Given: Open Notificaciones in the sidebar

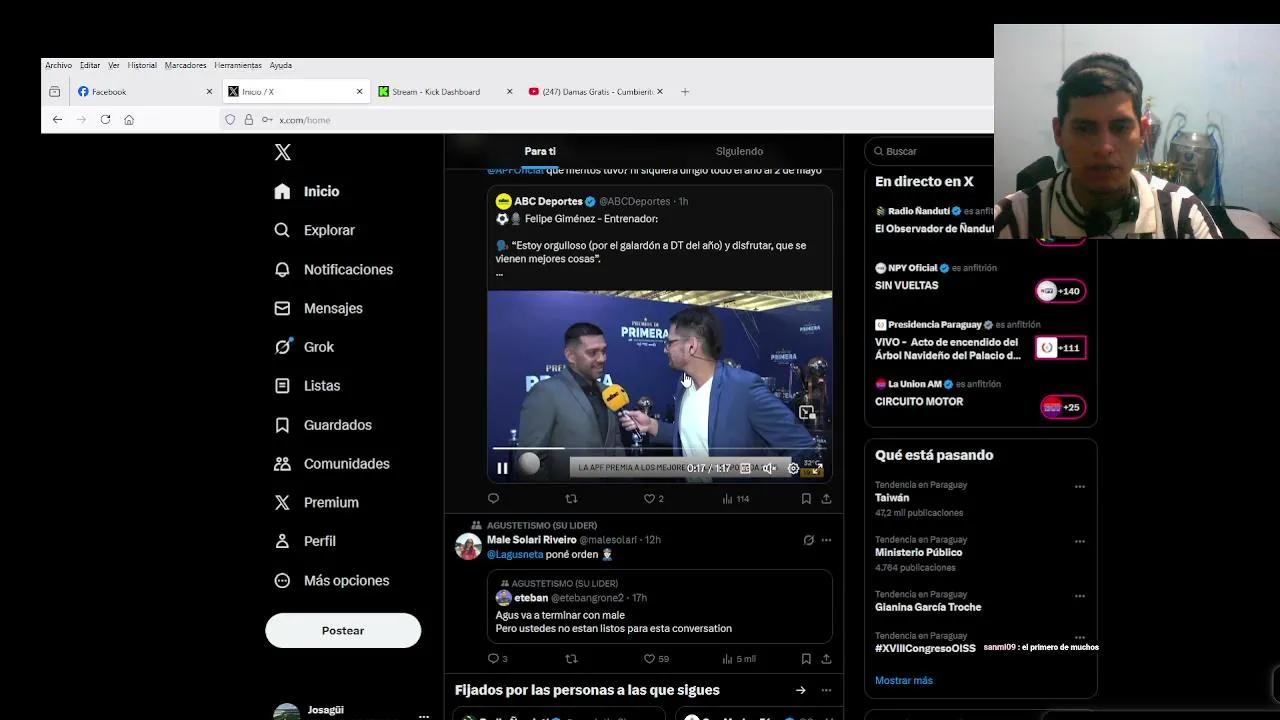Looking at the screenshot, I should (x=347, y=269).
